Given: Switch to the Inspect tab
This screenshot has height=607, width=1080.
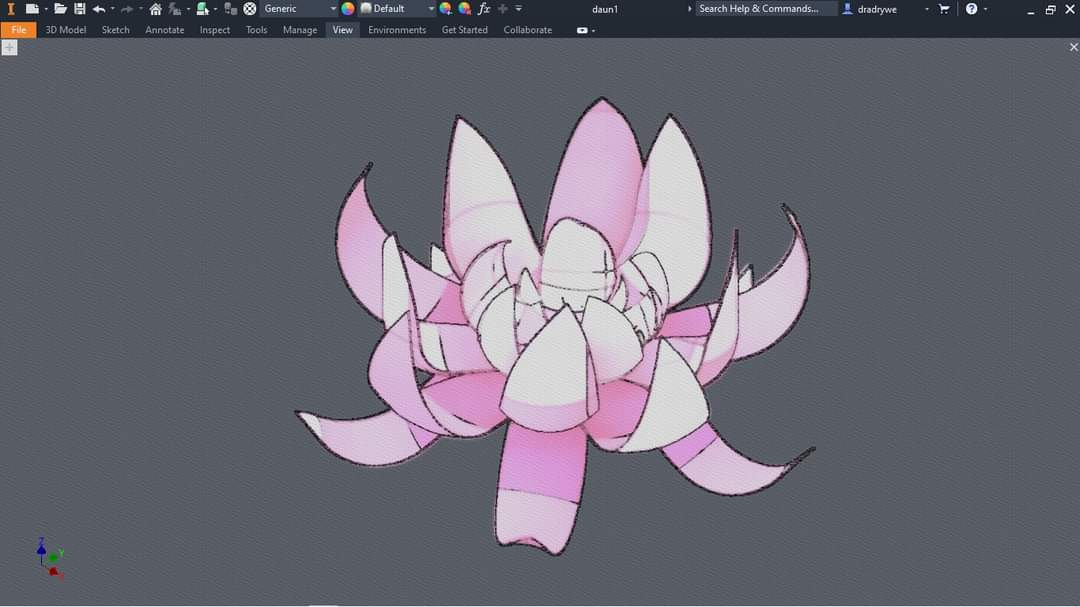Looking at the screenshot, I should (x=215, y=30).
